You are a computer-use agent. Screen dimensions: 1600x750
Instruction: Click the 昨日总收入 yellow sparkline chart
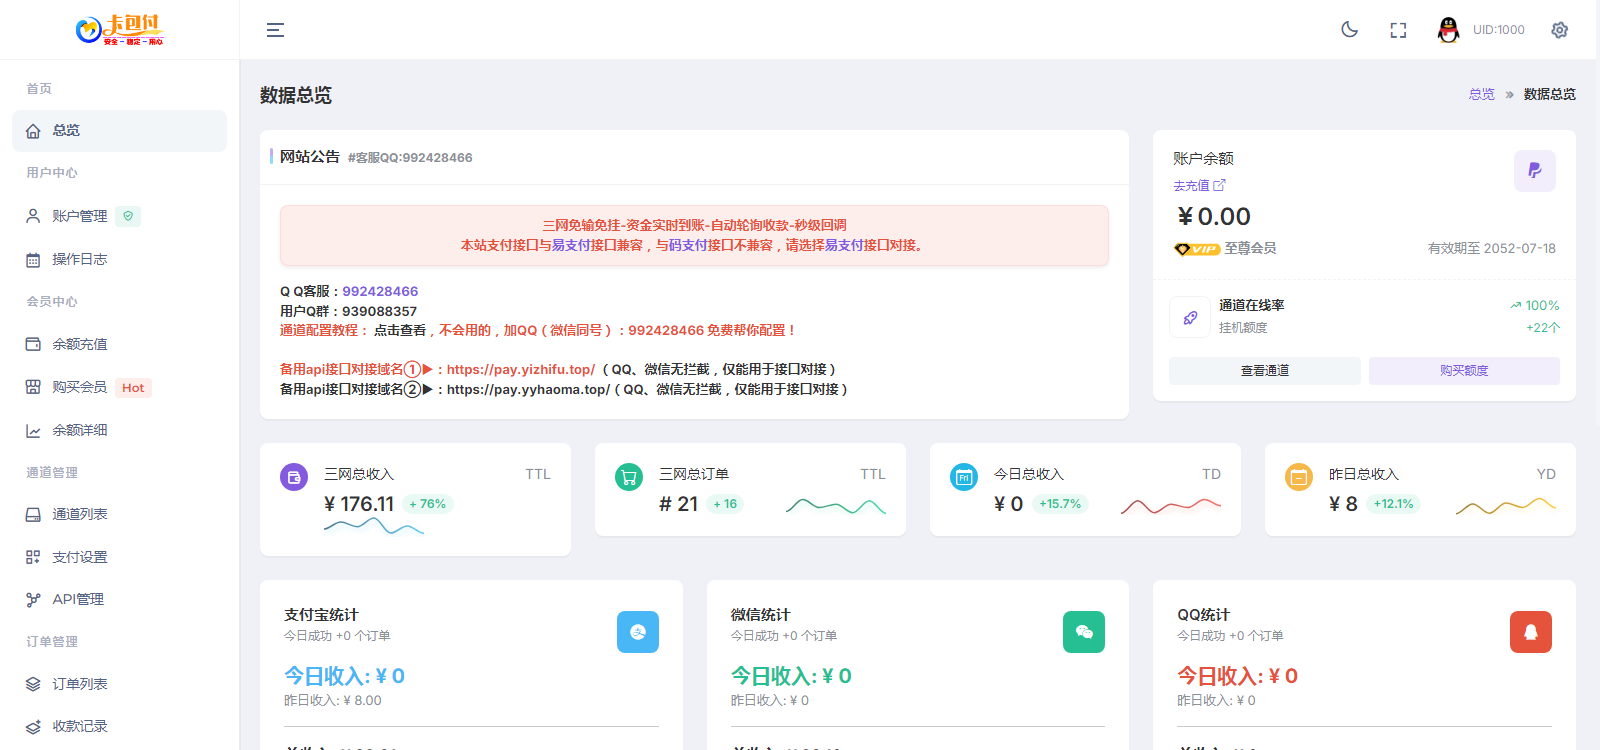point(1506,506)
